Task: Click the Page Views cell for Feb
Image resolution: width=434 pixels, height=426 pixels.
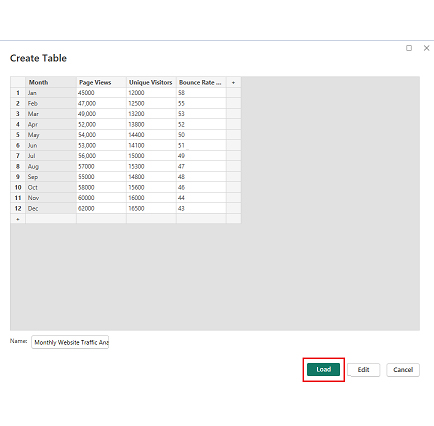Action: pos(101,103)
